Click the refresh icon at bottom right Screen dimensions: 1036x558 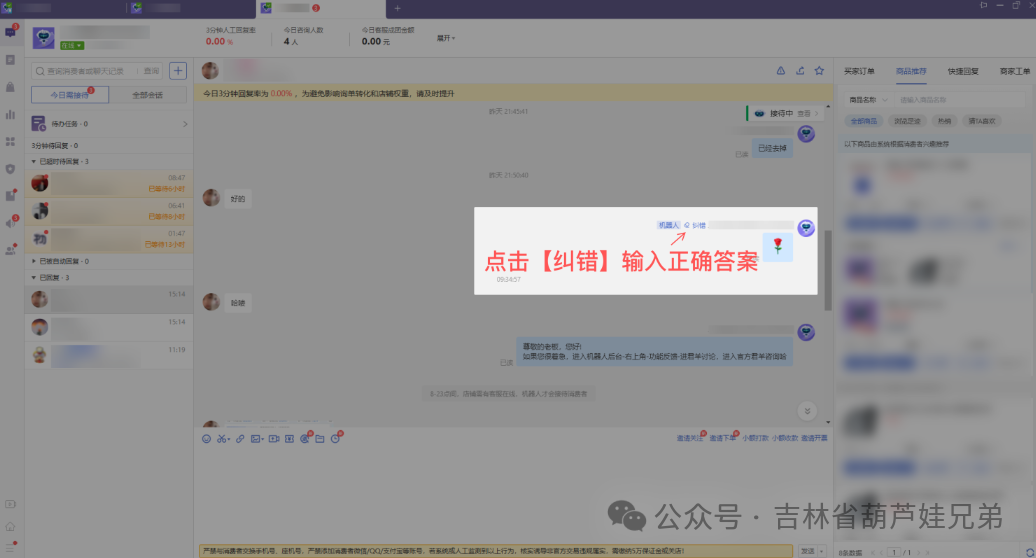1029,552
